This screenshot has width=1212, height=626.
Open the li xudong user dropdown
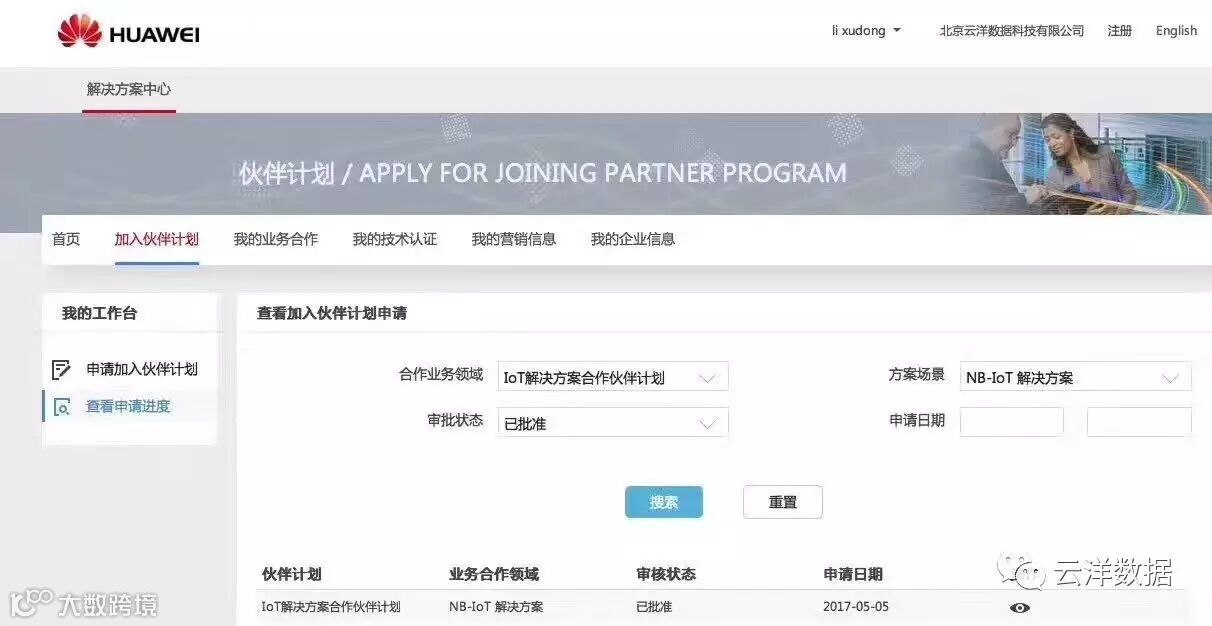pos(866,31)
